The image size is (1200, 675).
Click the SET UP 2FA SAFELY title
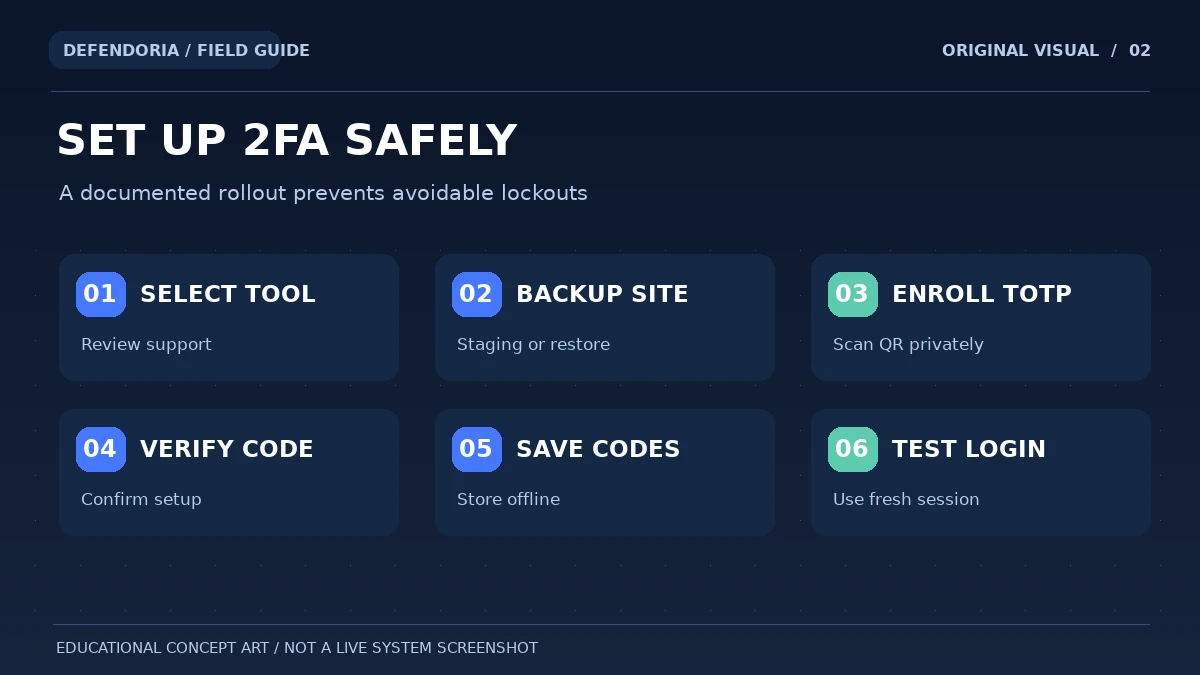pyautogui.click(x=287, y=140)
